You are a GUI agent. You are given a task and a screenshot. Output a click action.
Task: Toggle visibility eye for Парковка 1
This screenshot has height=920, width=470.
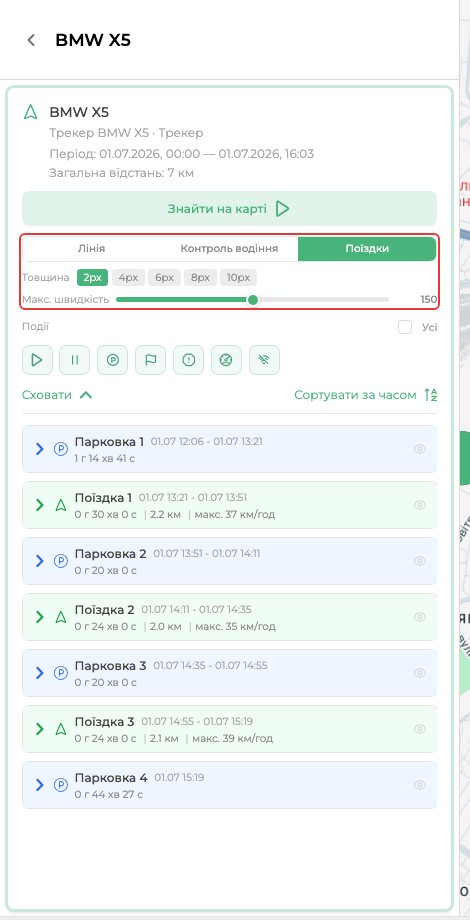pos(420,449)
